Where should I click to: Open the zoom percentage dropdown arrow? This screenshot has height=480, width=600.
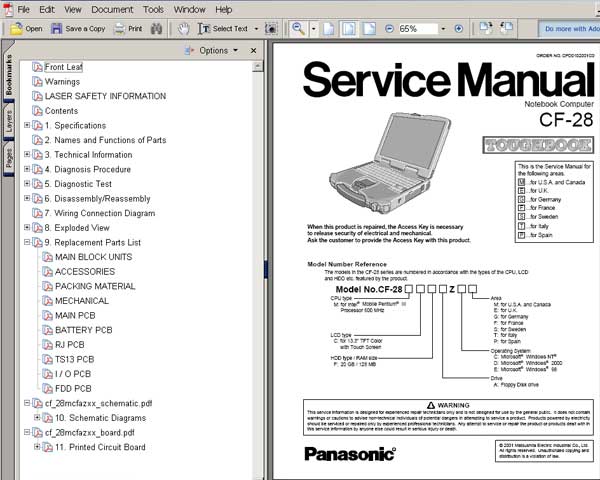click(443, 29)
